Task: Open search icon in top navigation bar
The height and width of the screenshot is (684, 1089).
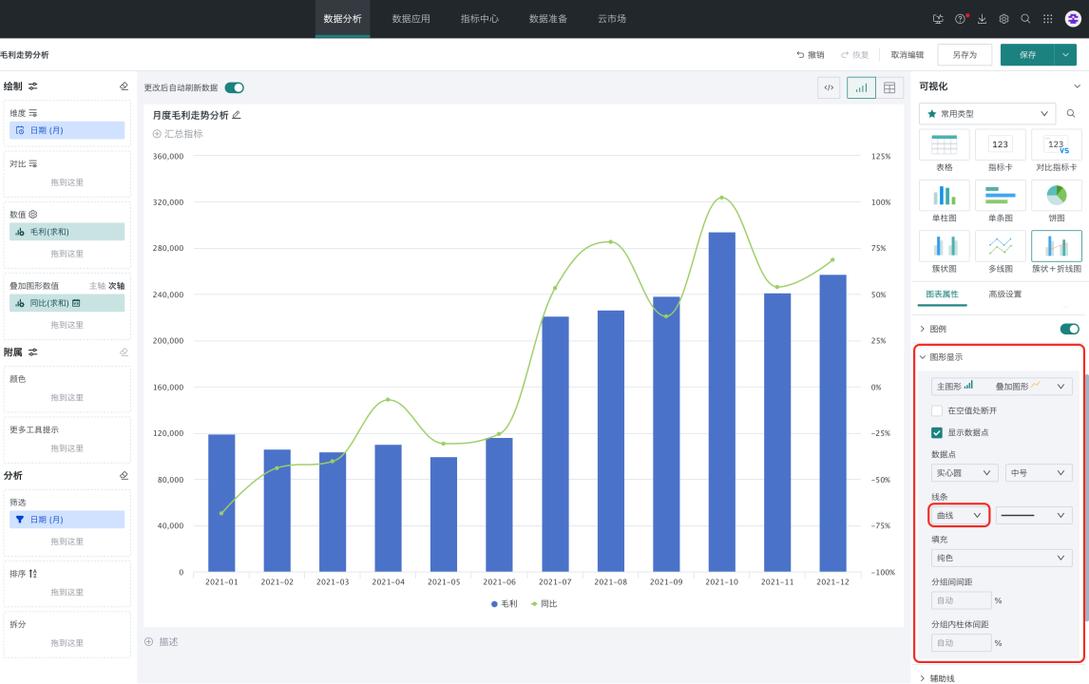Action: pyautogui.click(x=1025, y=19)
